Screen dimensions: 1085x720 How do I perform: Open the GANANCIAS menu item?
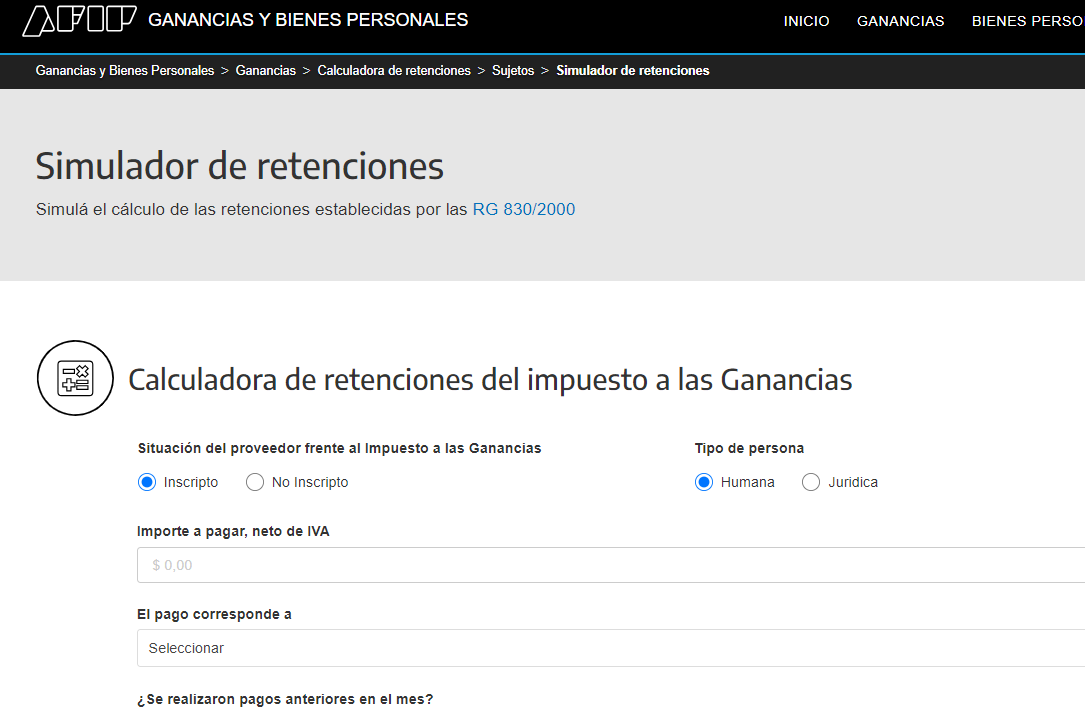tap(900, 21)
